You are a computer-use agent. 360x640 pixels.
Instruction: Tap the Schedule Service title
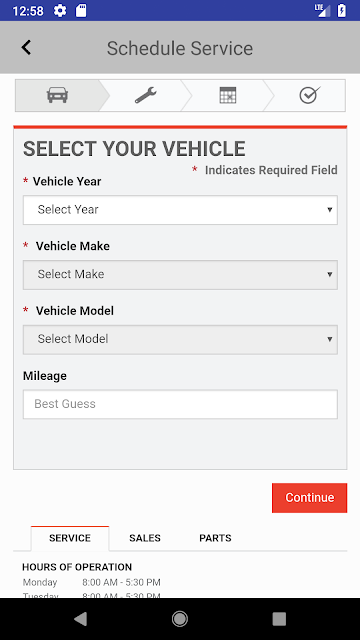click(180, 48)
